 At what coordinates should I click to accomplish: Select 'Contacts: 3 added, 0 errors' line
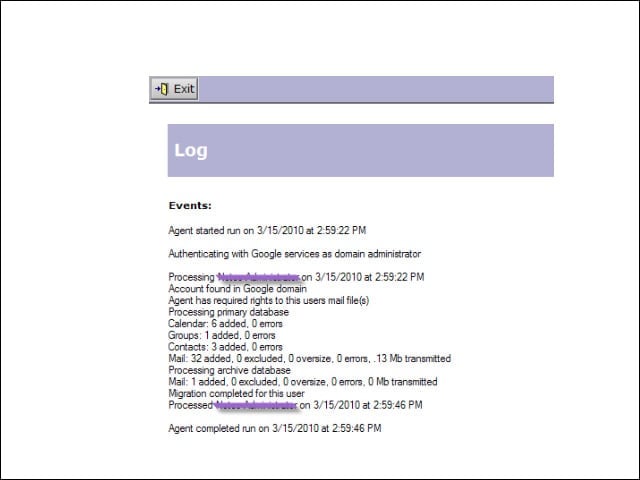point(225,347)
